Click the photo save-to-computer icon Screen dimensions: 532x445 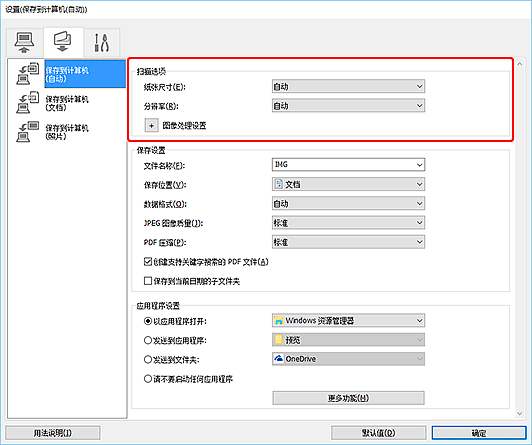(27, 131)
